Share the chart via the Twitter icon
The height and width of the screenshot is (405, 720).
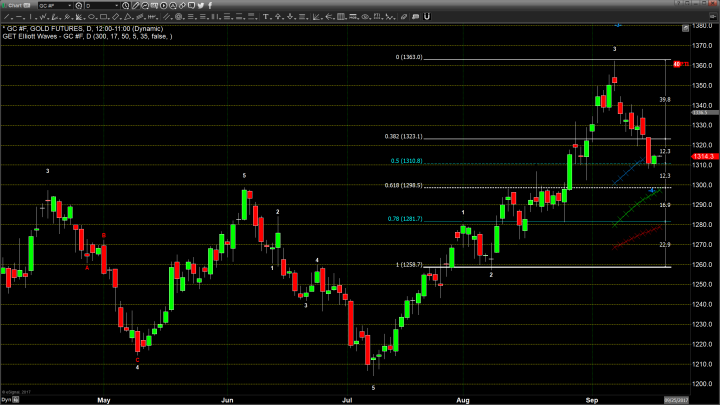pyautogui.click(x=201, y=6)
